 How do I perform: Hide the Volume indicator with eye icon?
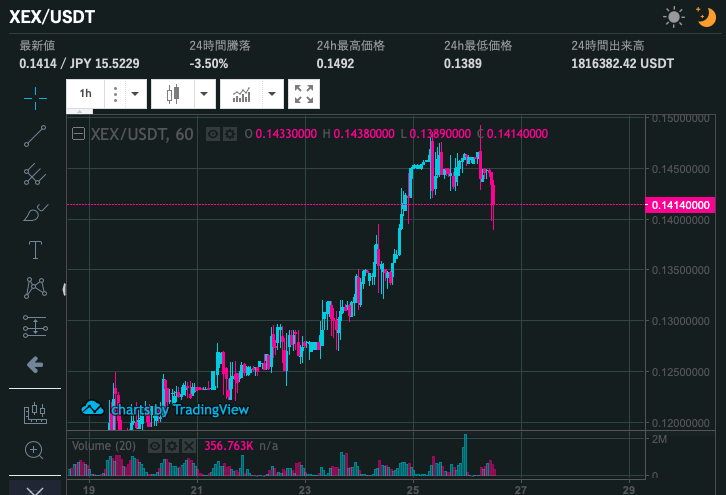[155, 445]
